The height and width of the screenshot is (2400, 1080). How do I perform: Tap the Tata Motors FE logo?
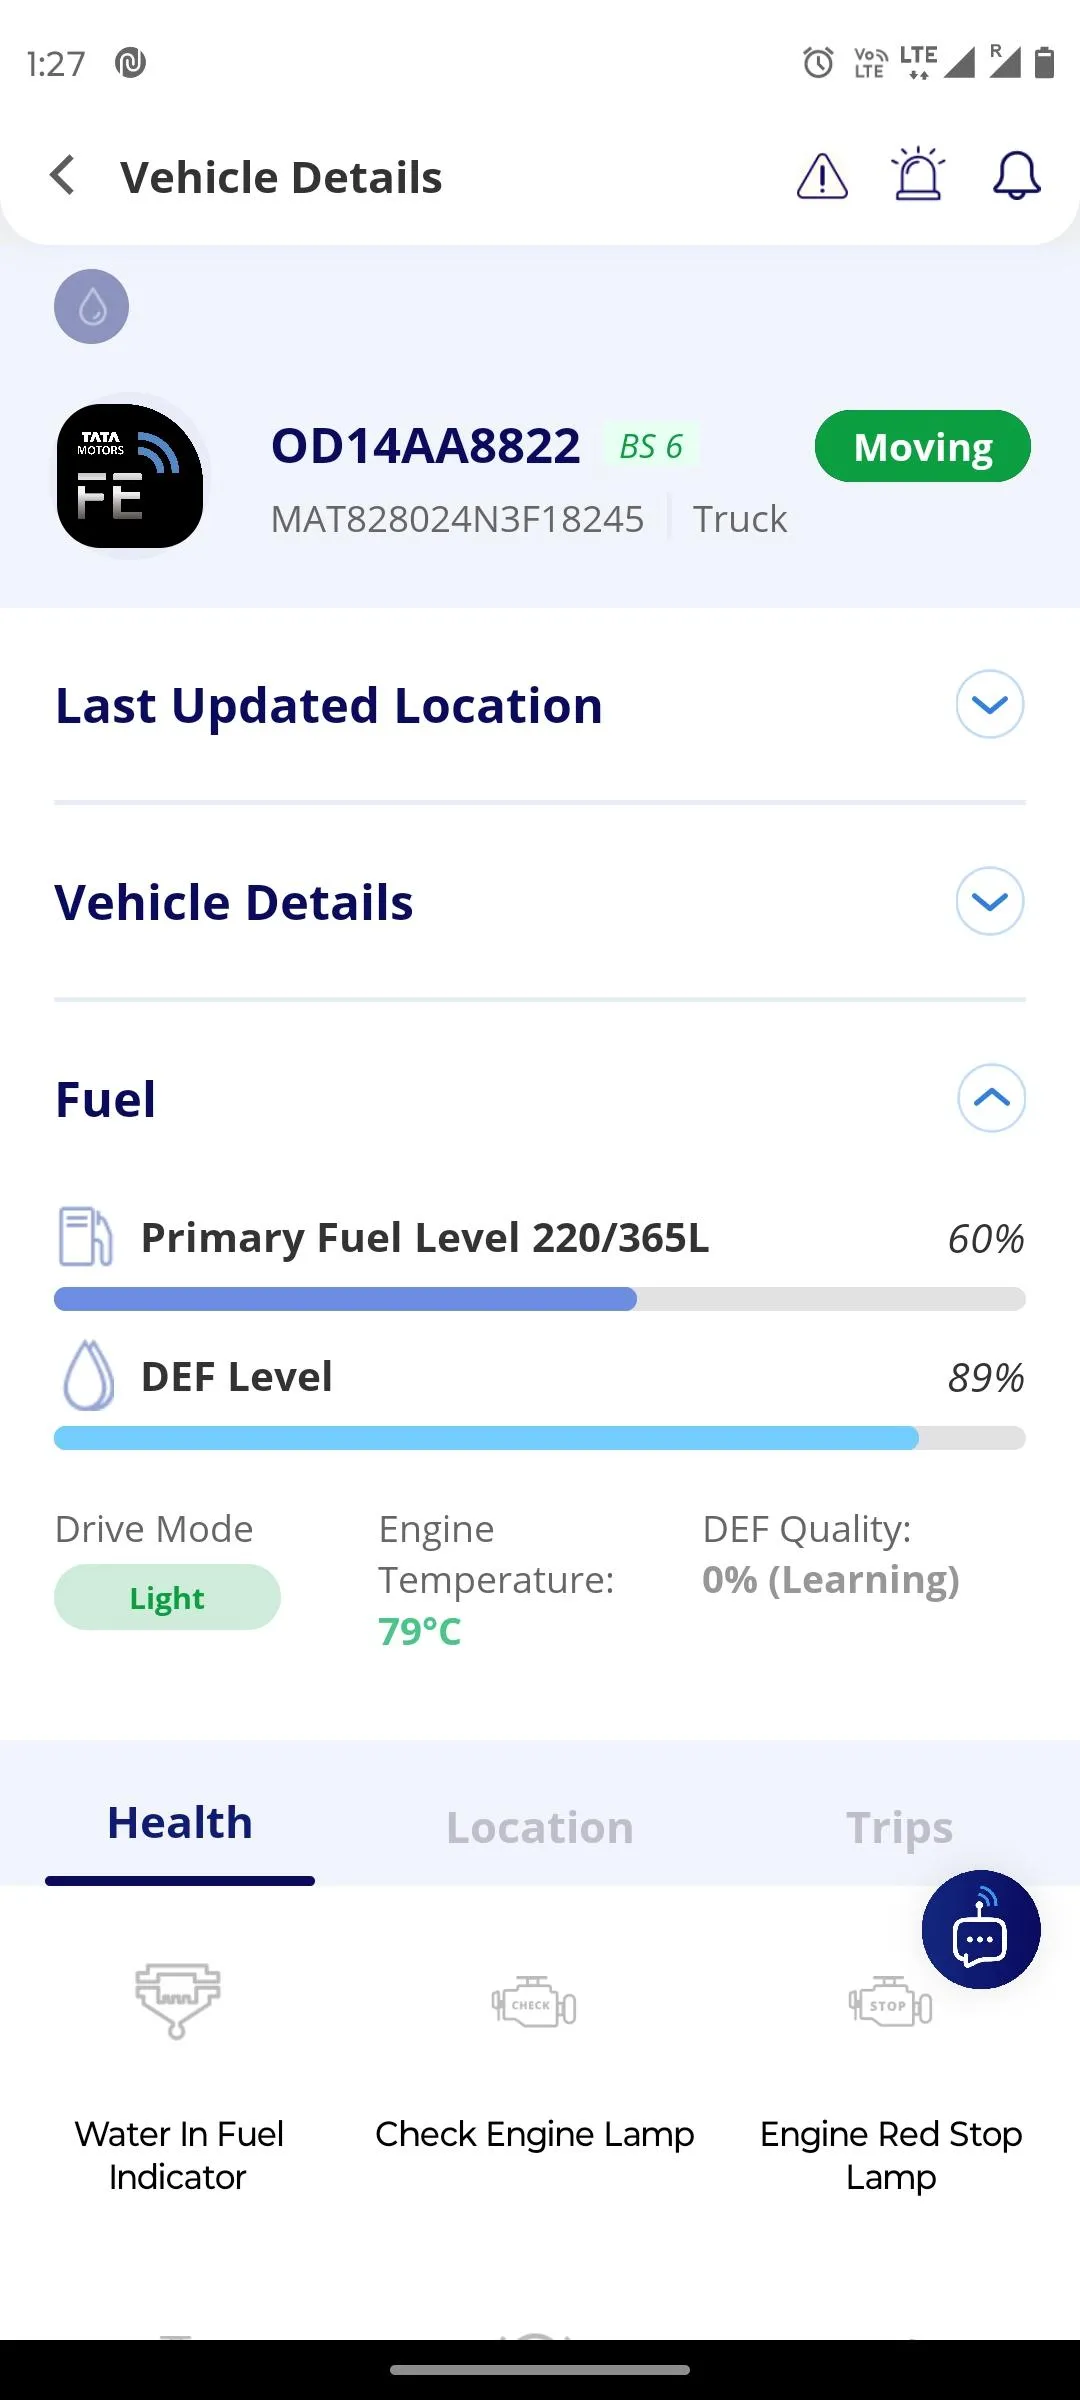point(130,476)
